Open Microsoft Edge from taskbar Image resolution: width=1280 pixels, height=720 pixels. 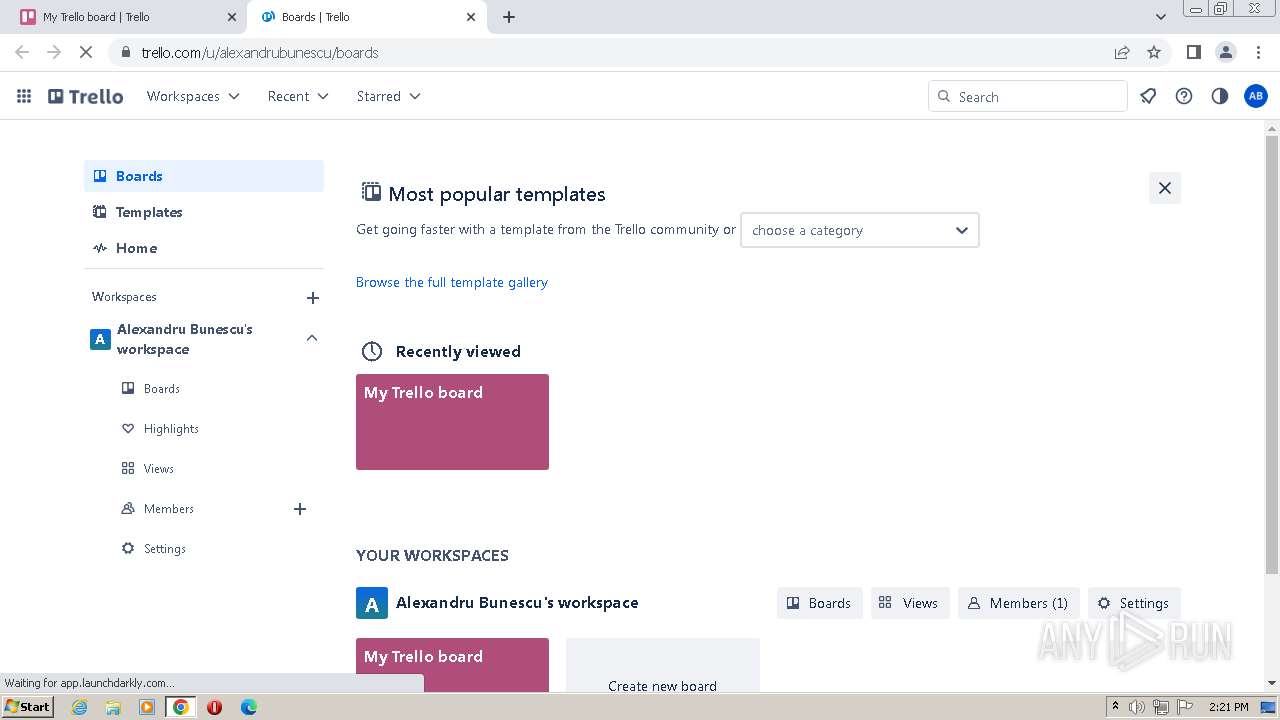pos(249,707)
